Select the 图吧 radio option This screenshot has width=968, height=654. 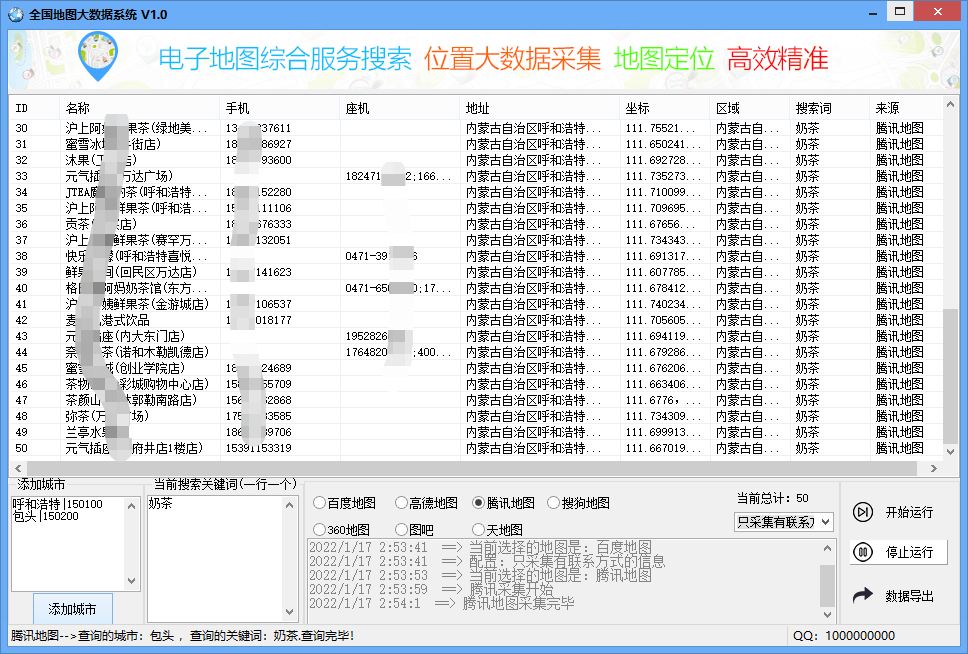point(402,528)
